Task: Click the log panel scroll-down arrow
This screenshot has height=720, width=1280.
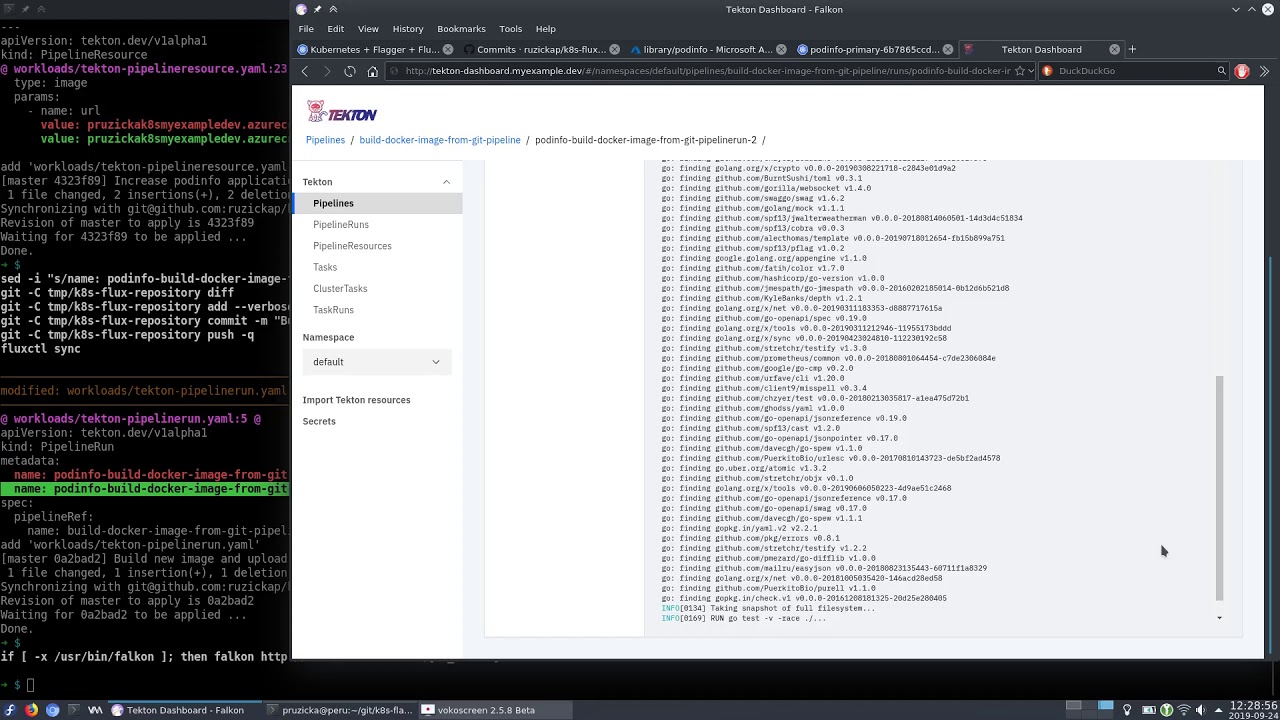Action: click(1219, 618)
